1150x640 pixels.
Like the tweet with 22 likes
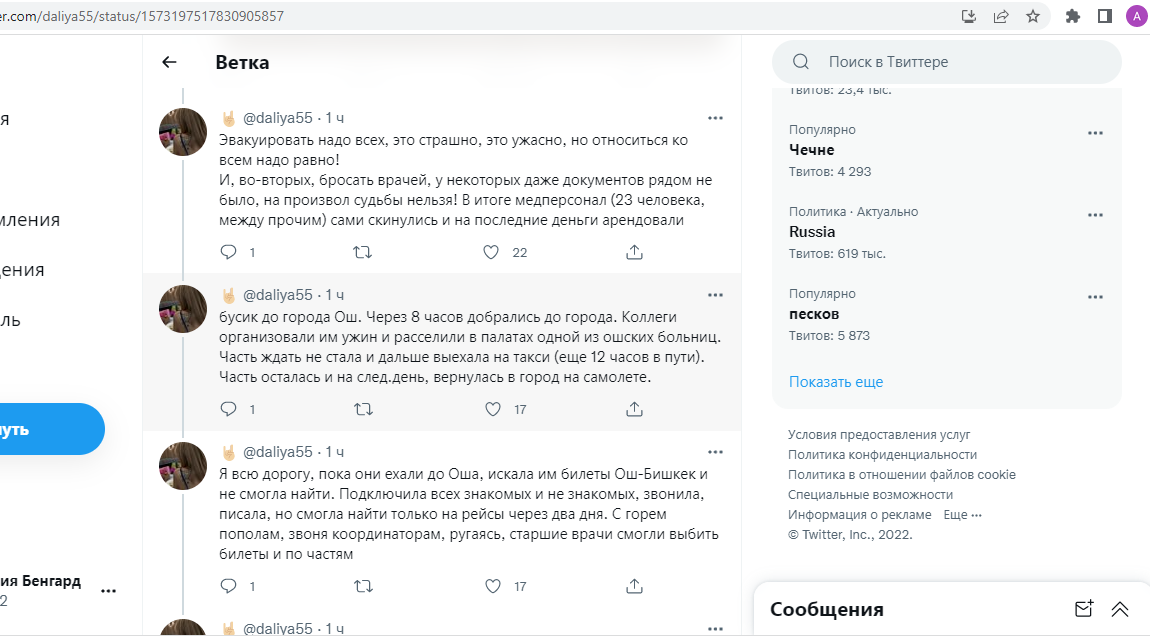(x=491, y=253)
